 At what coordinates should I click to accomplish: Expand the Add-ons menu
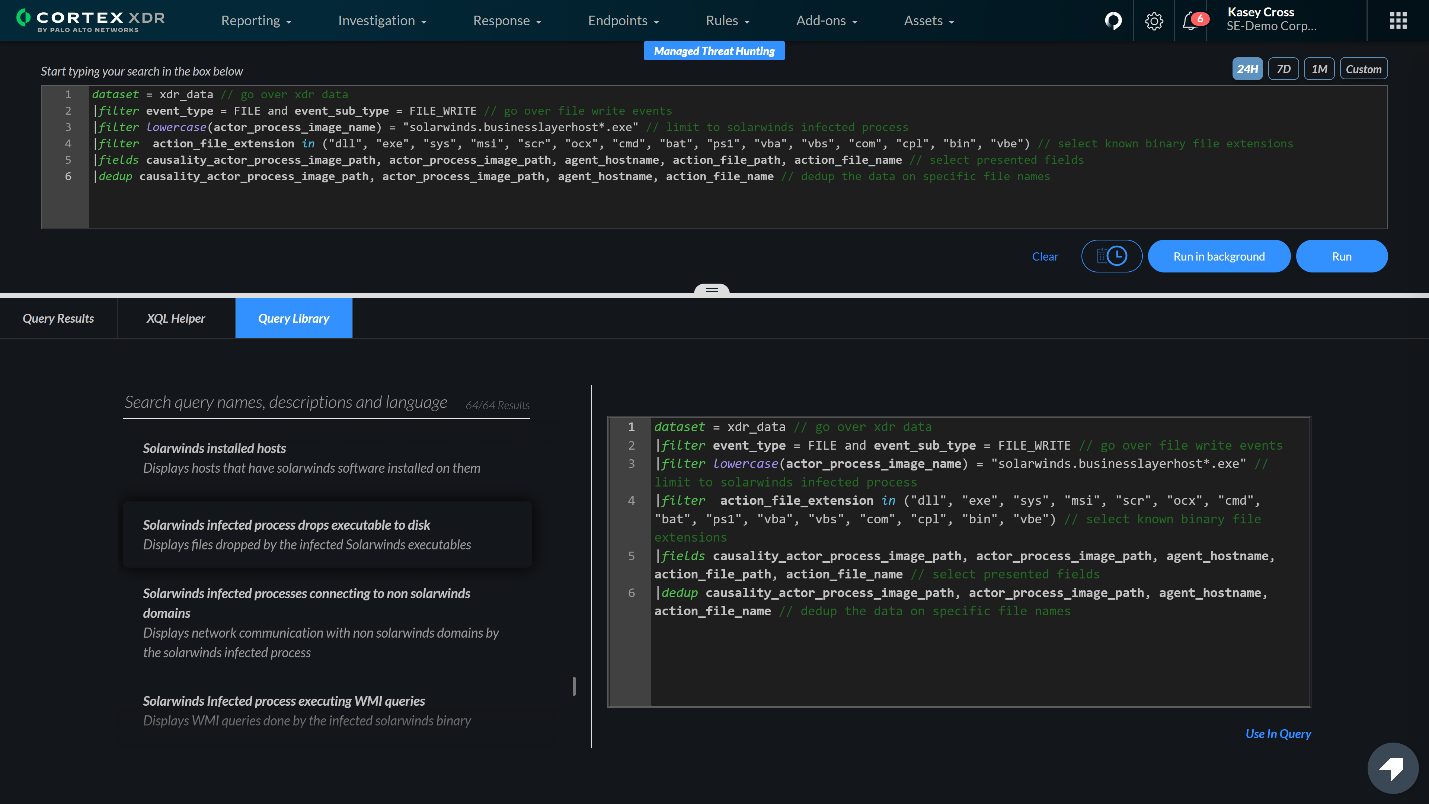tap(827, 21)
